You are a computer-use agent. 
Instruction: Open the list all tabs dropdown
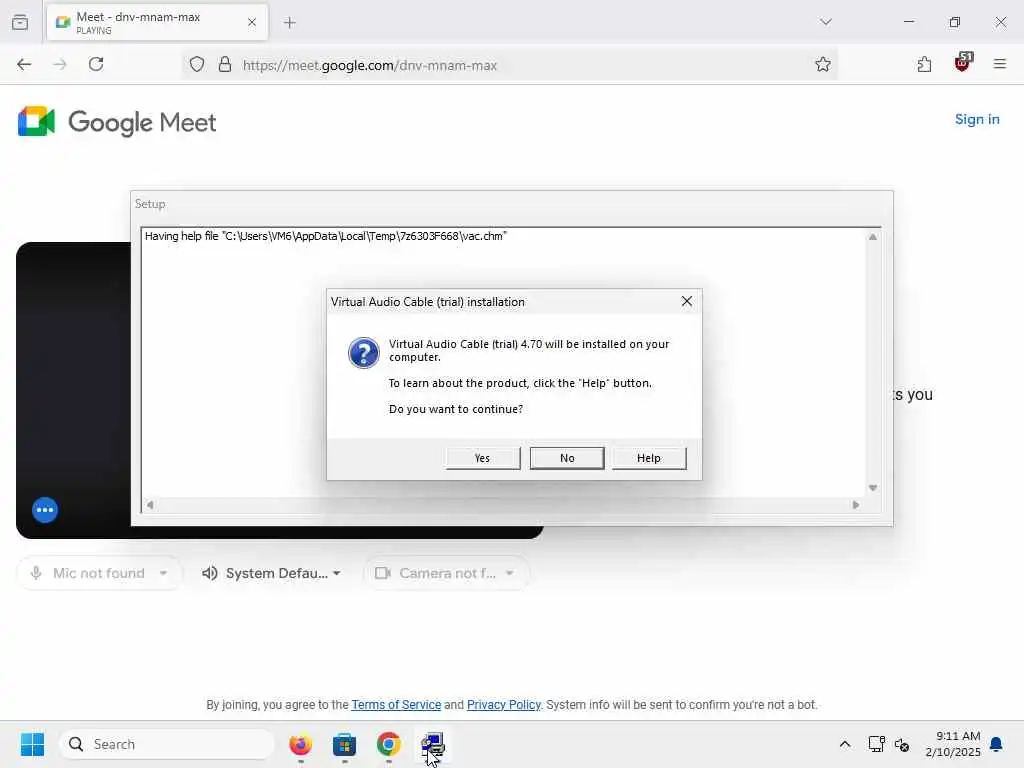pos(826,22)
